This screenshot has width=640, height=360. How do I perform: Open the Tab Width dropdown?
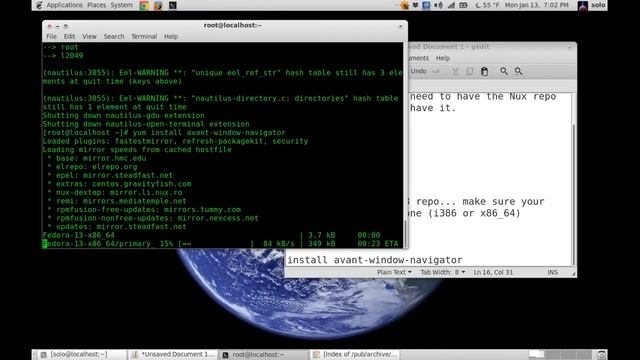click(443, 272)
